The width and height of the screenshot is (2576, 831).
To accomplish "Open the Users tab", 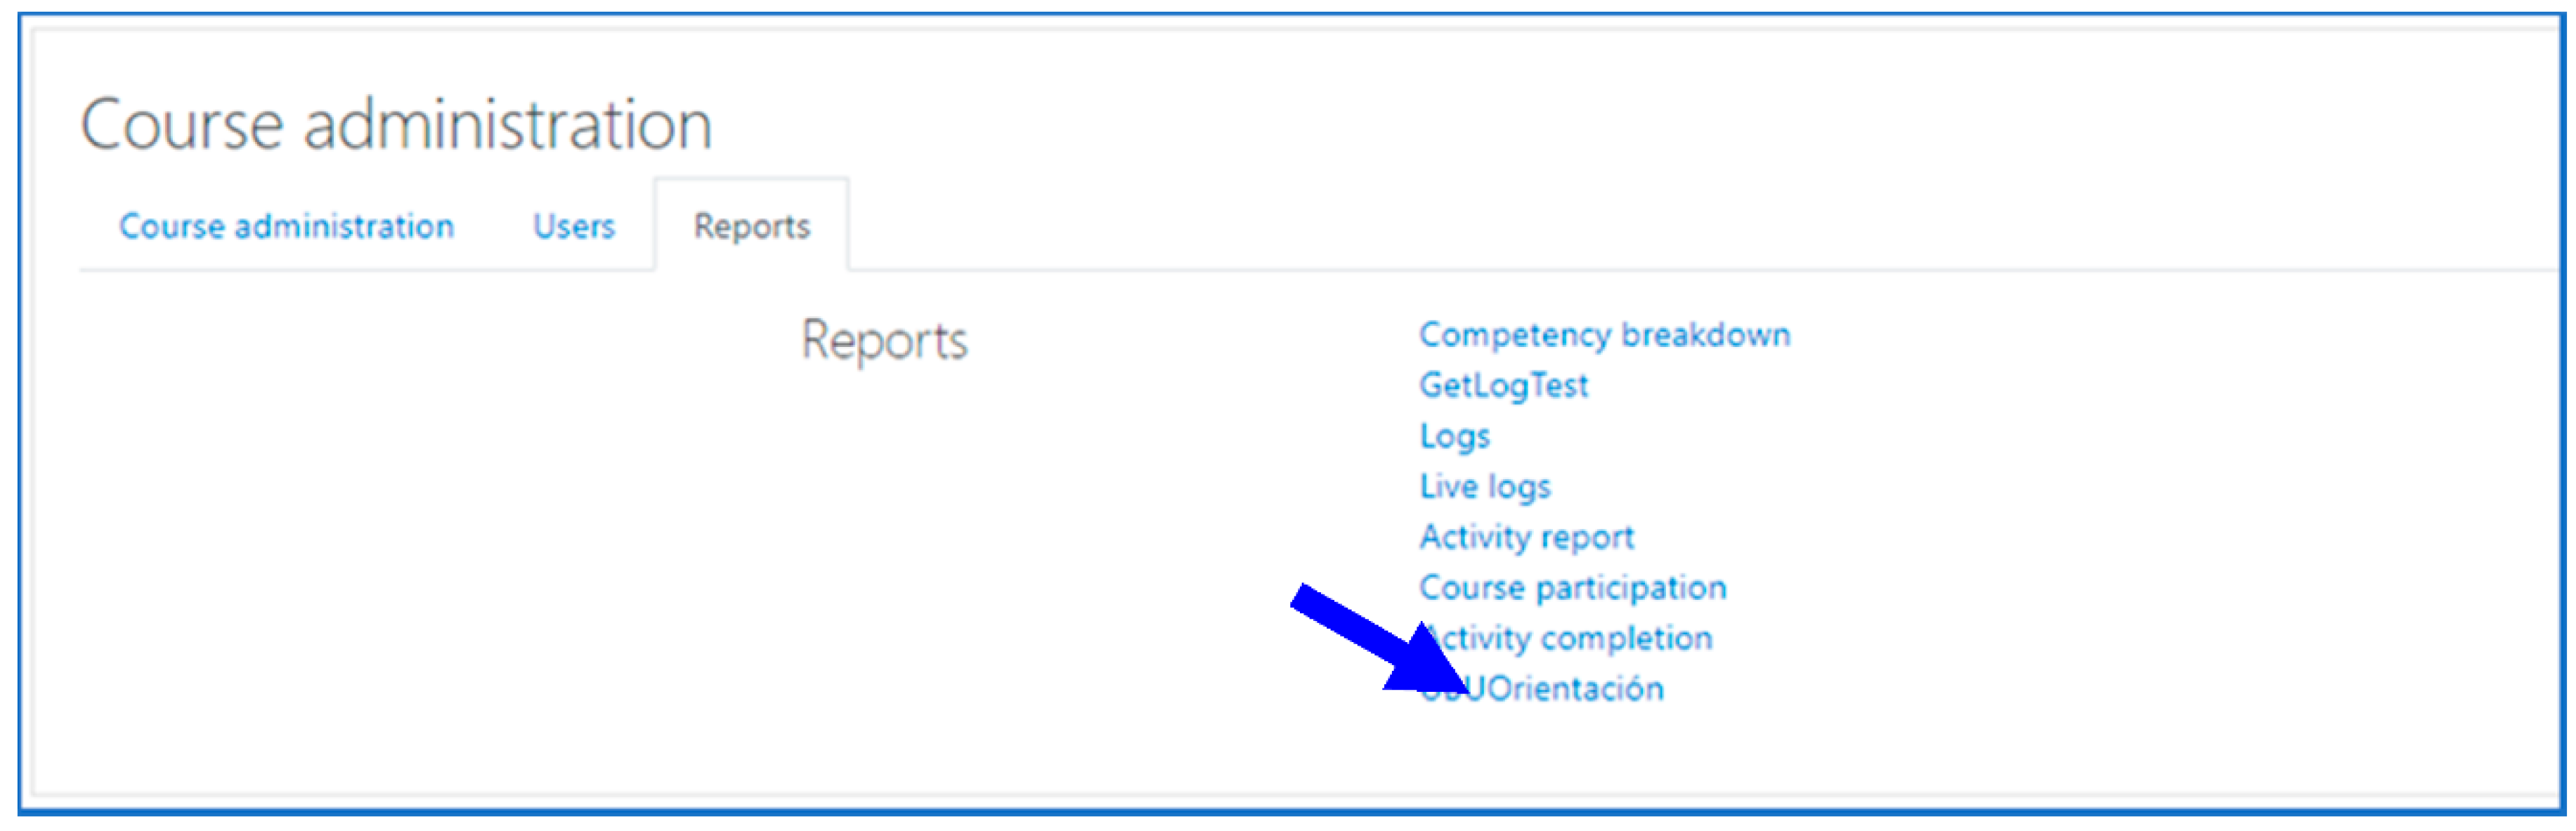I will [x=573, y=226].
